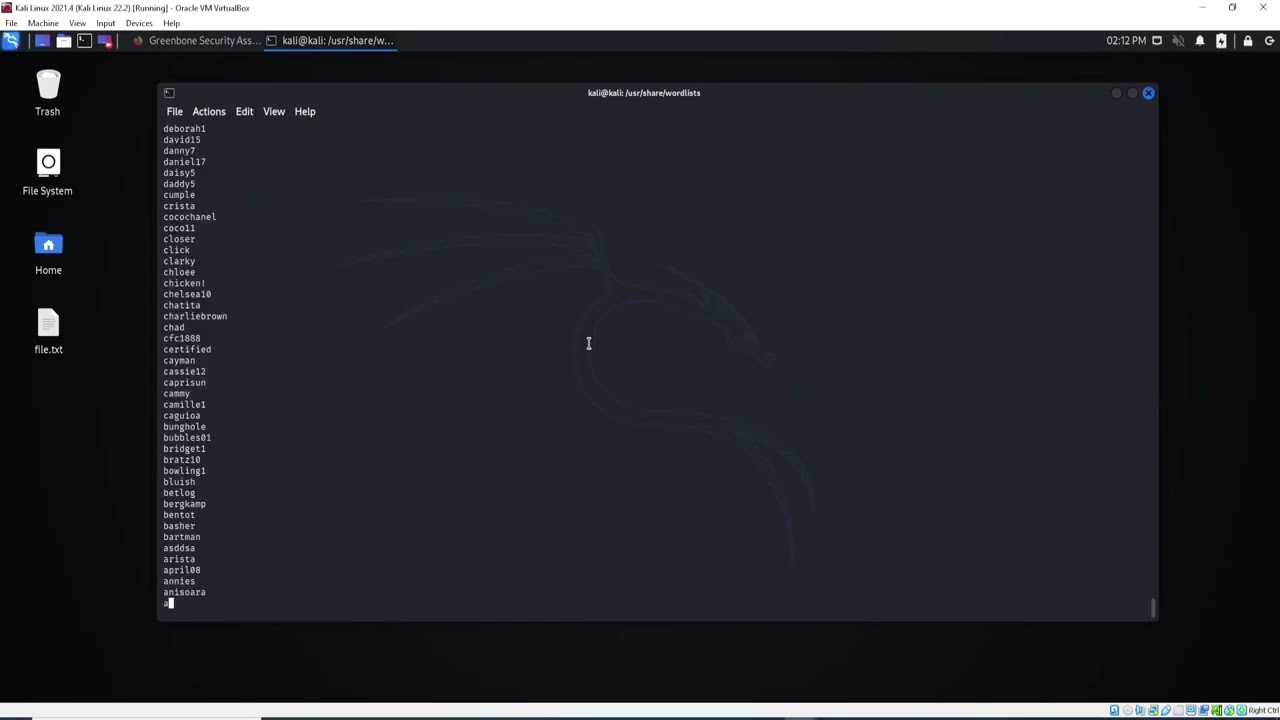Open the Kali applications menu icon
This screenshot has width=1280, height=720.
tap(10, 41)
